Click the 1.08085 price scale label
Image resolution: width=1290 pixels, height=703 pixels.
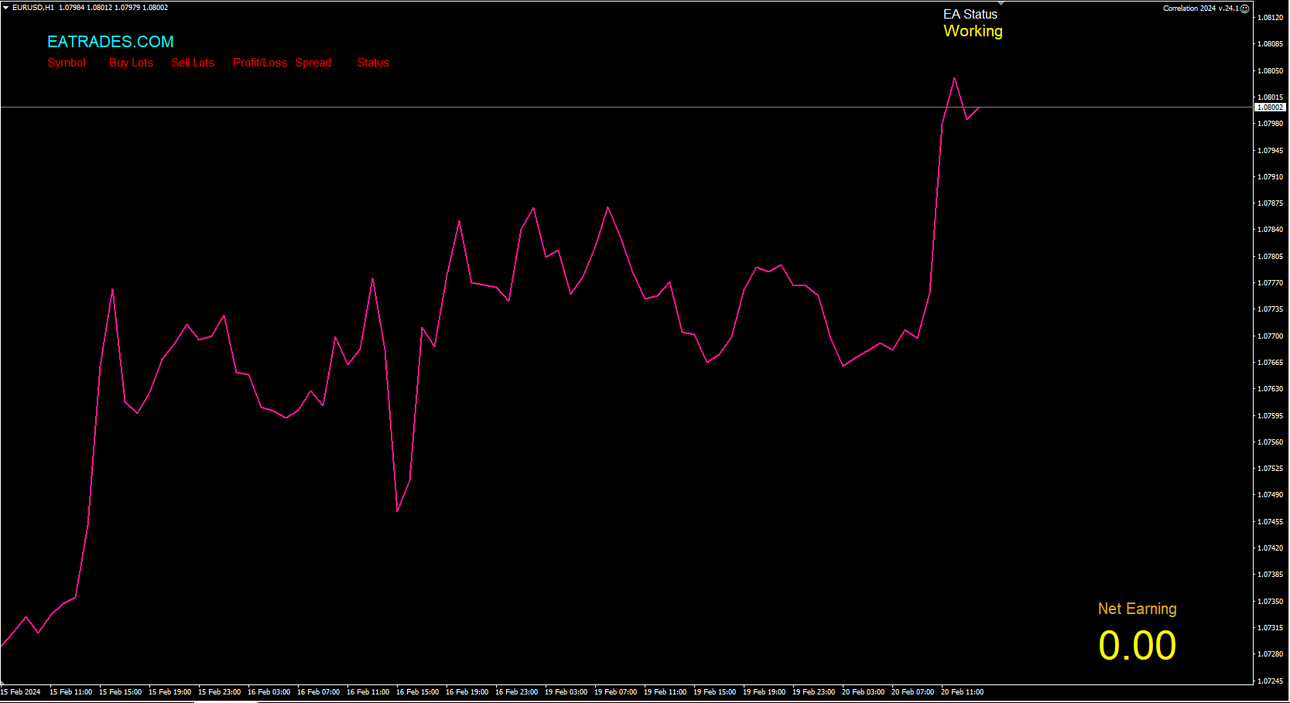click(x=1271, y=44)
